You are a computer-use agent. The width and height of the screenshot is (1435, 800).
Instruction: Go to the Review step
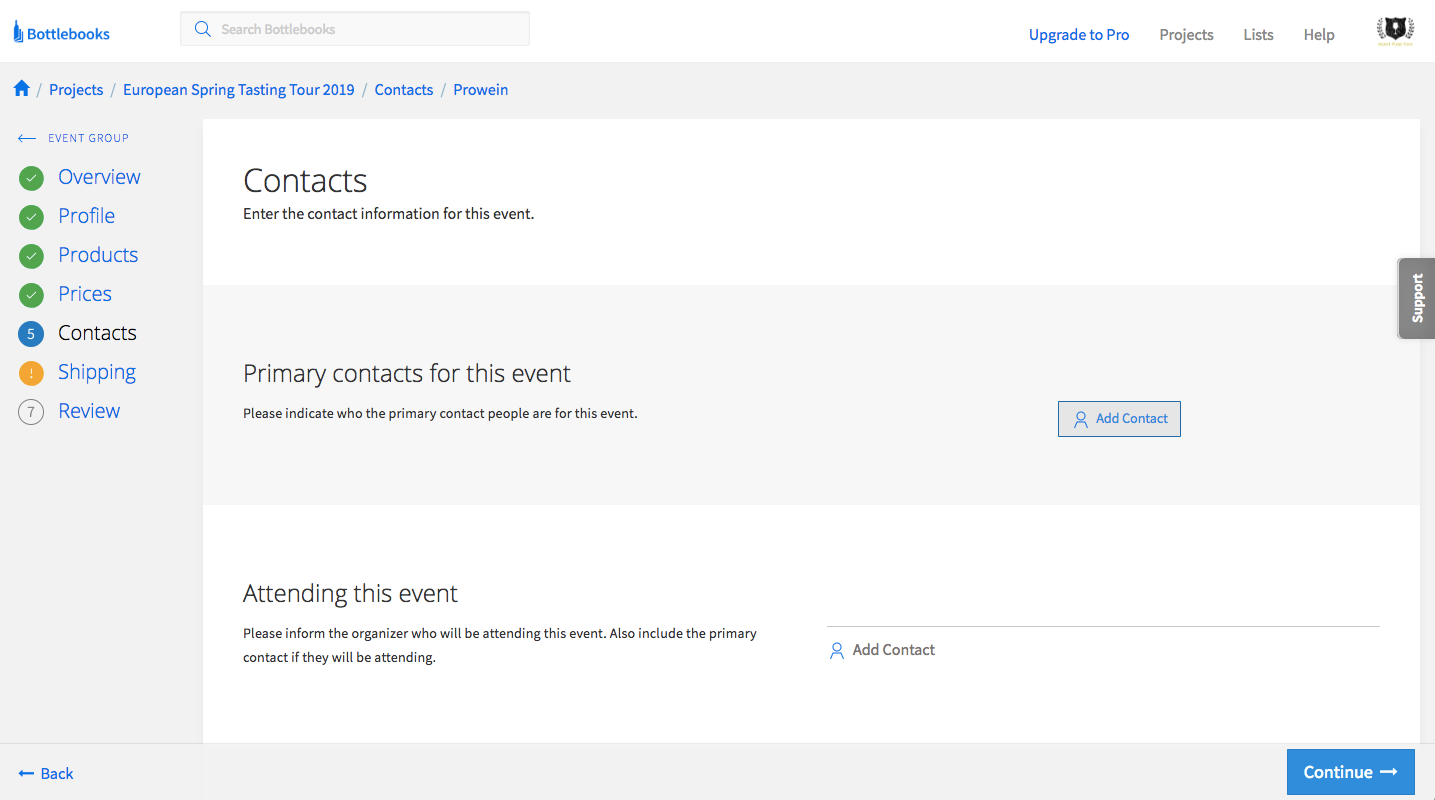tap(89, 411)
